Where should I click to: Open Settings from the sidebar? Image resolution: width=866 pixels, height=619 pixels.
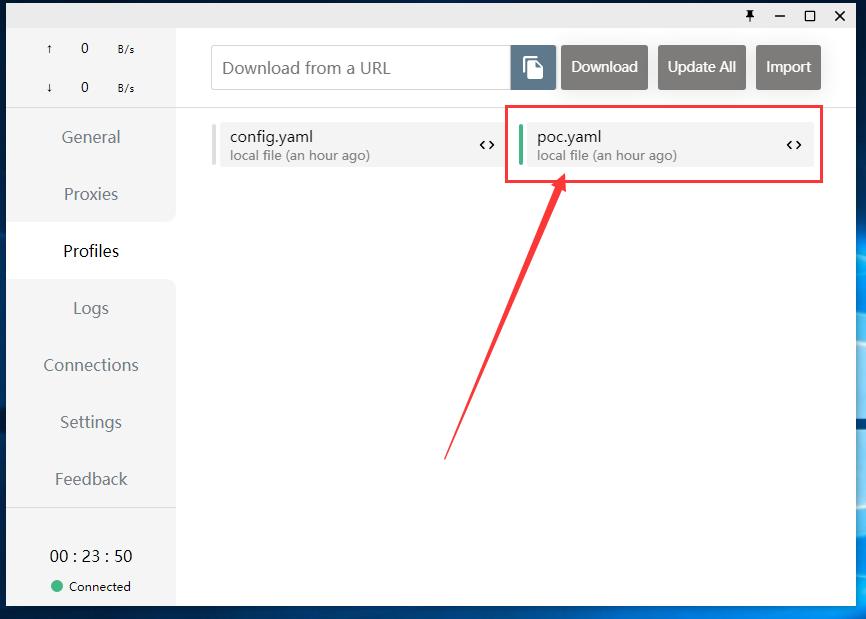[x=91, y=422]
